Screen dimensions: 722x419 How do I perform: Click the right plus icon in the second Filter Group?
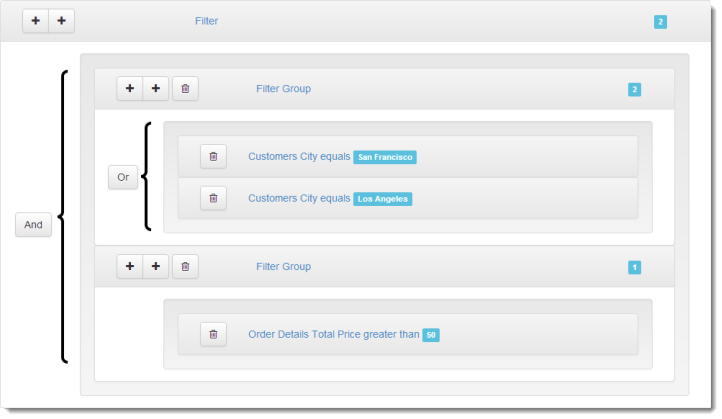(x=156, y=267)
